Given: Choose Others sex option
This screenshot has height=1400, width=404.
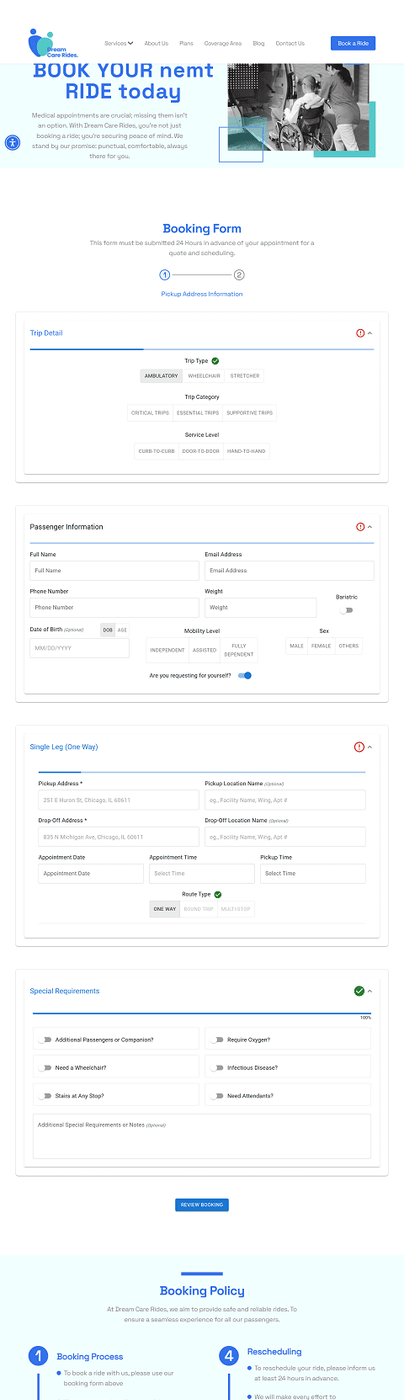Looking at the screenshot, I should point(348,646).
